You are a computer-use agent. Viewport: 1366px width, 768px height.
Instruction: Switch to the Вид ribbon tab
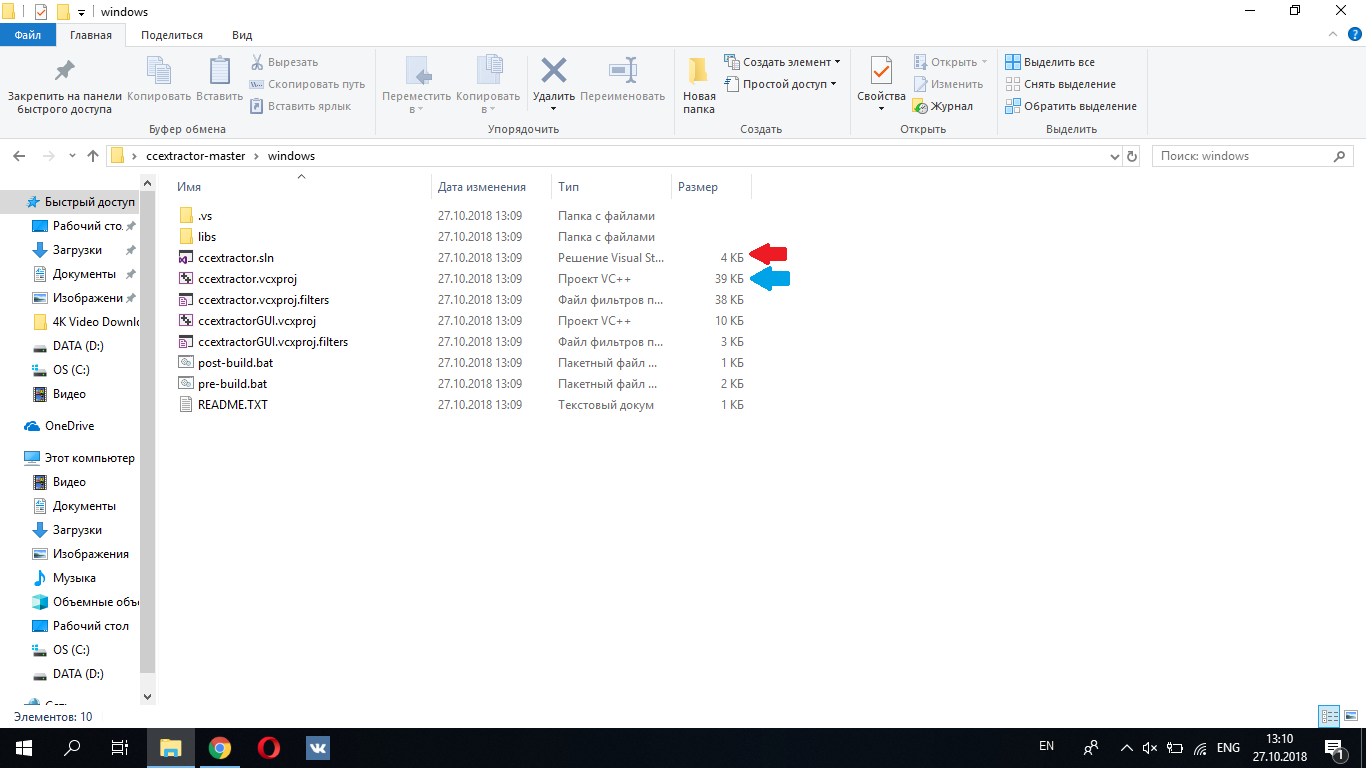point(242,35)
